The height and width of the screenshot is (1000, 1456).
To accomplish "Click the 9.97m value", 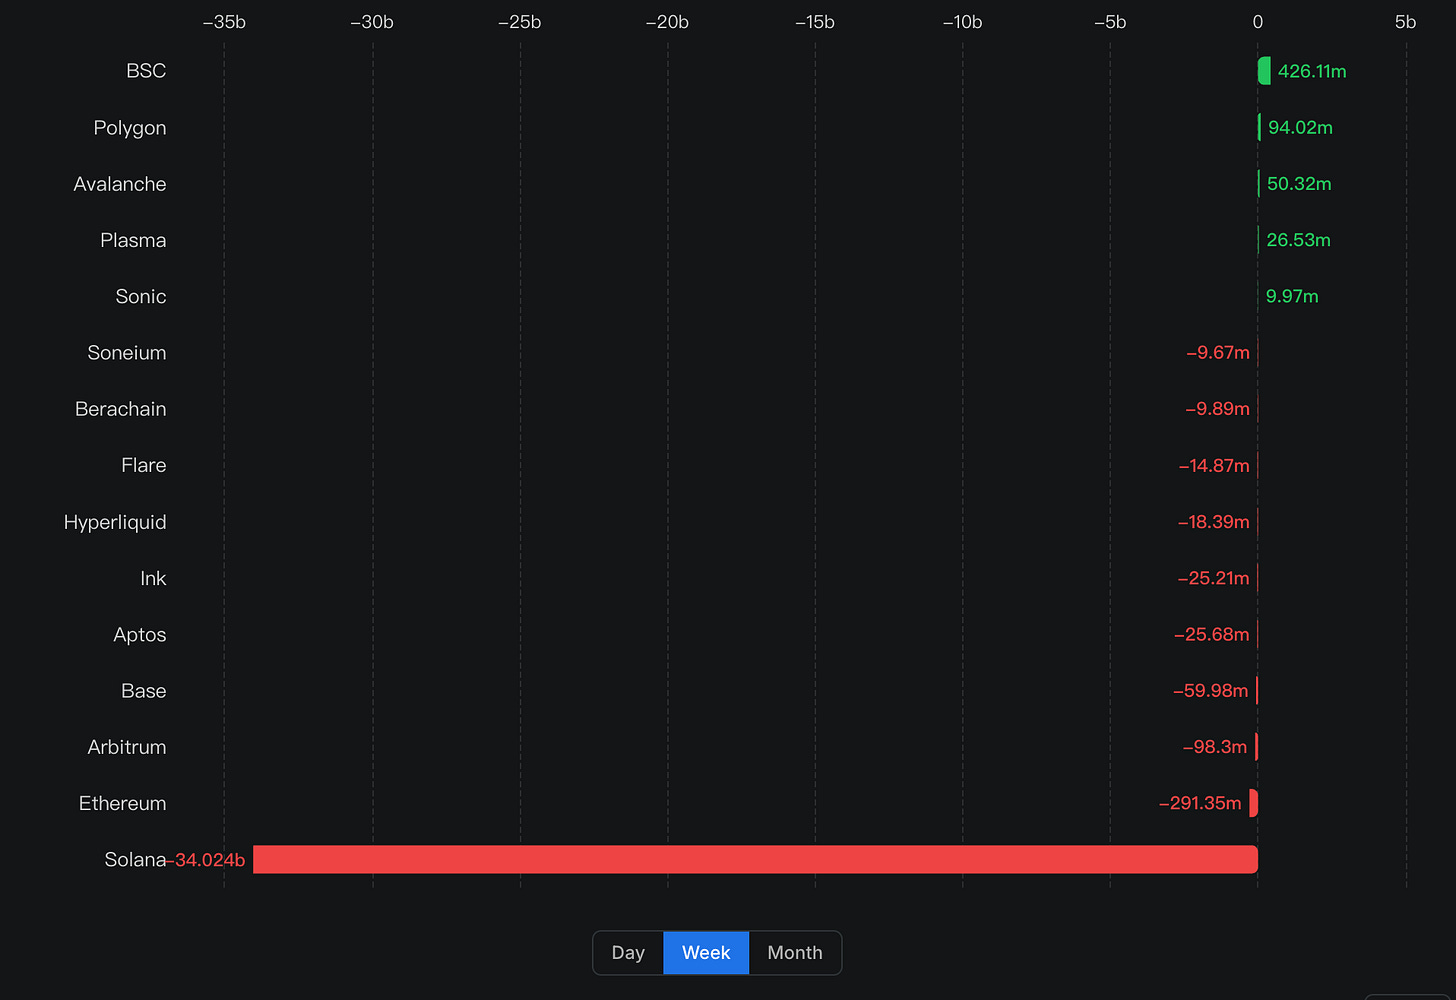I will coord(1292,297).
